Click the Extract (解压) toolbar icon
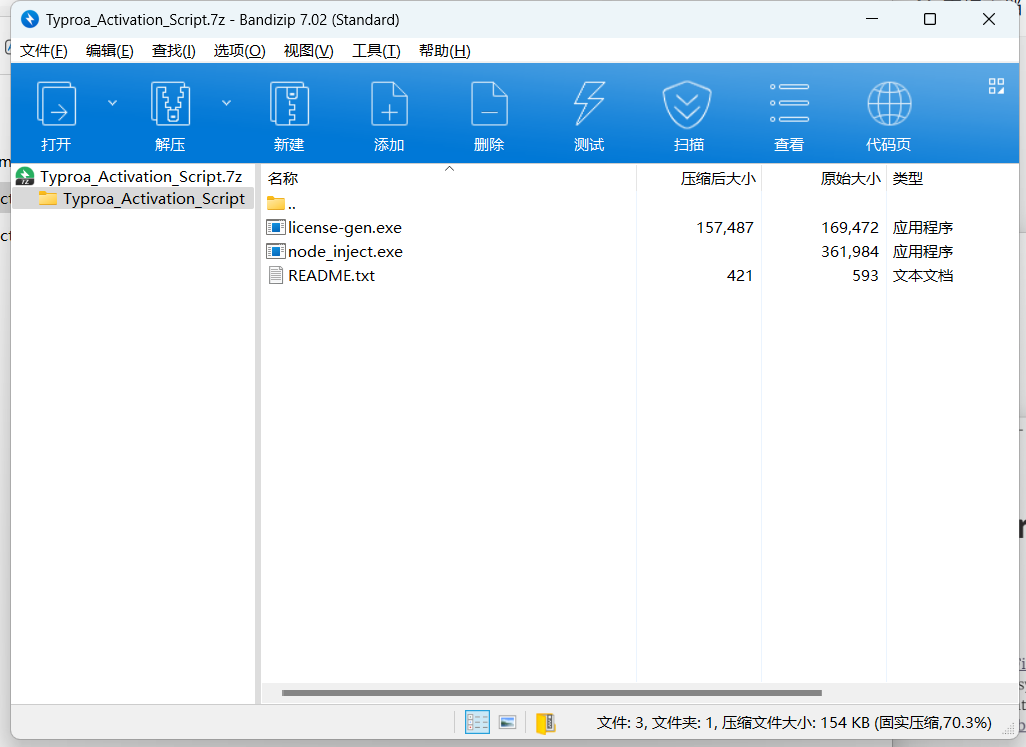 tap(170, 103)
